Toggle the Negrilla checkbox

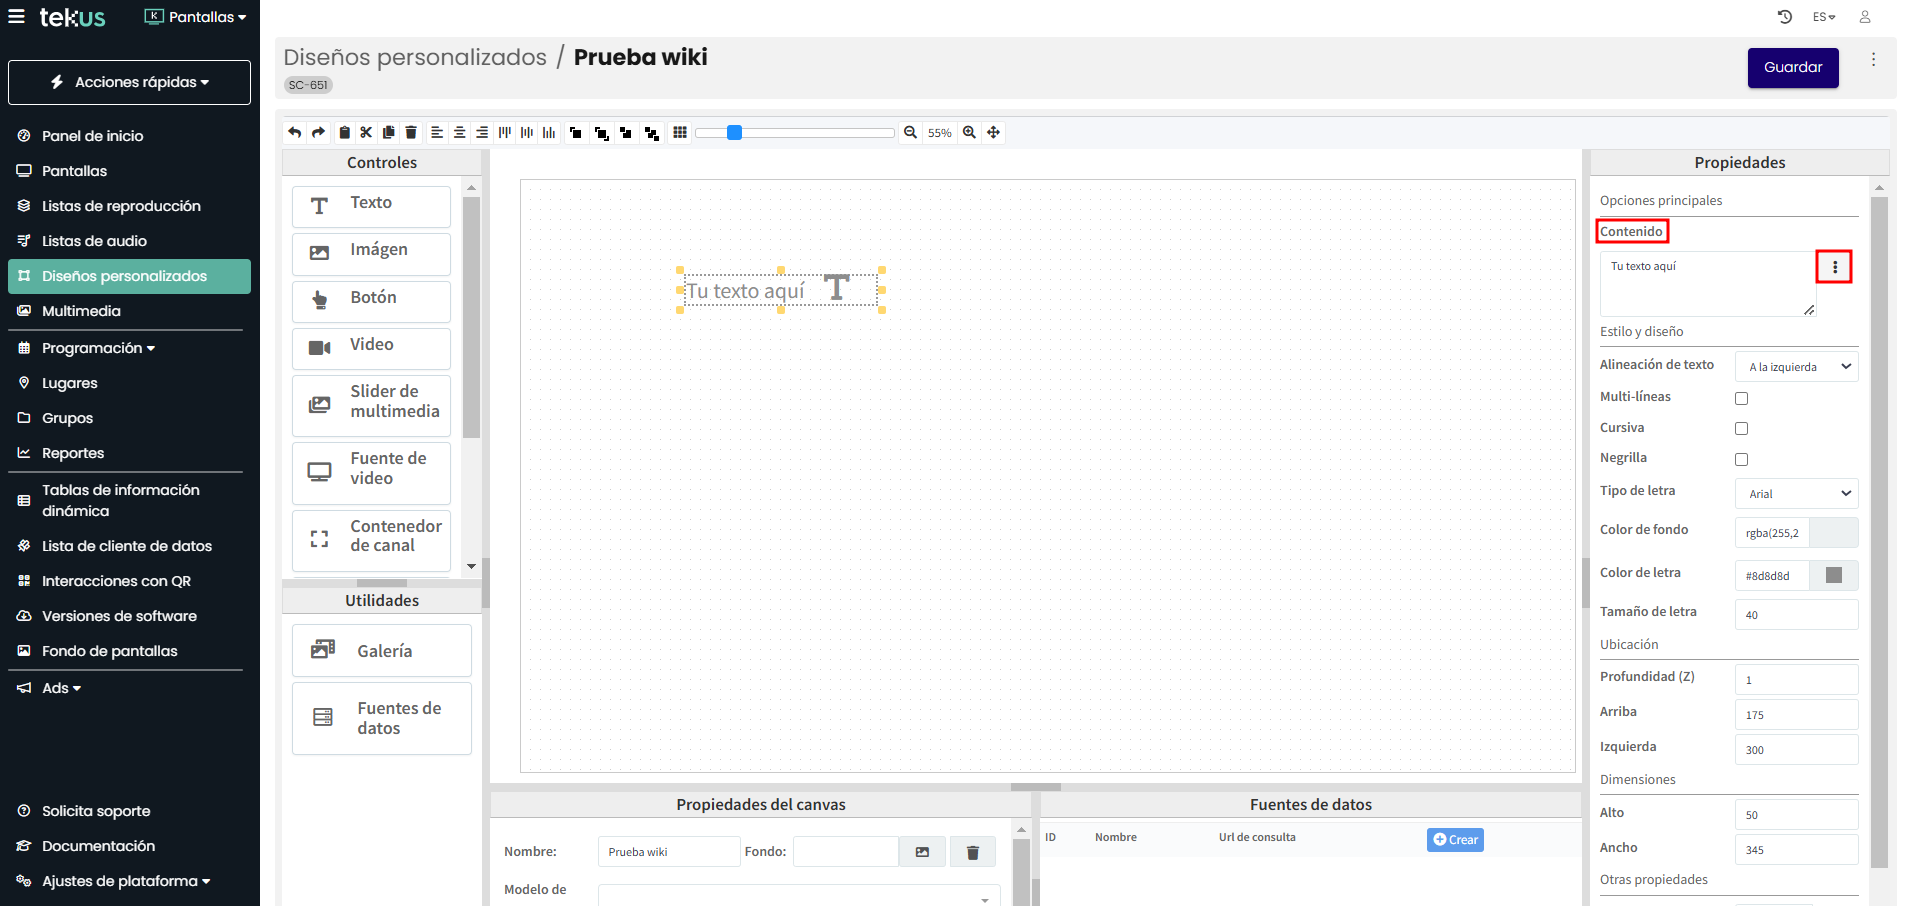pyautogui.click(x=1741, y=459)
